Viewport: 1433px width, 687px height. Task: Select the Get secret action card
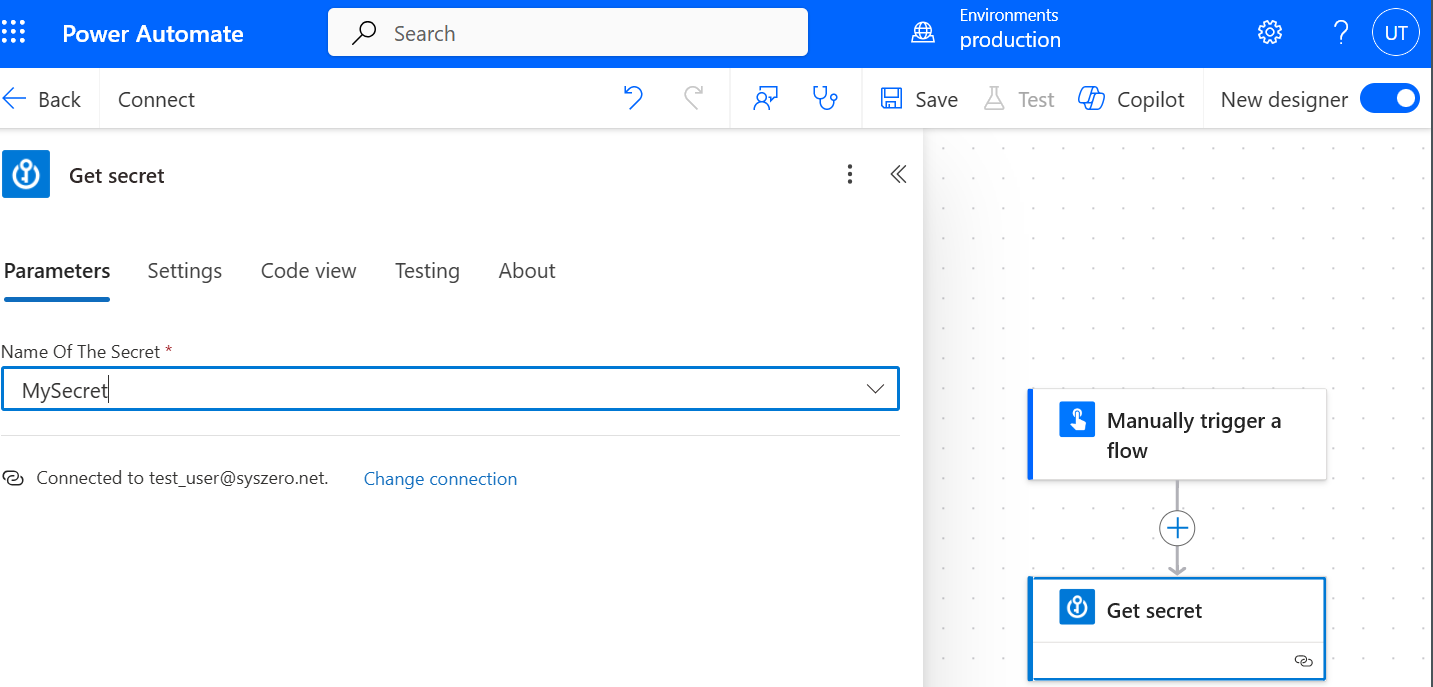(1178, 629)
